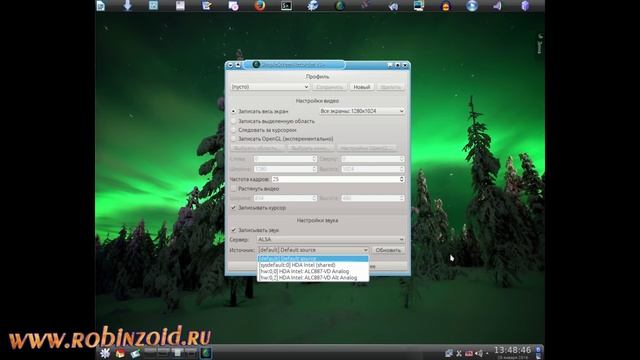
Task: Click the 'Обновить' refresh button
Action: click(388, 250)
